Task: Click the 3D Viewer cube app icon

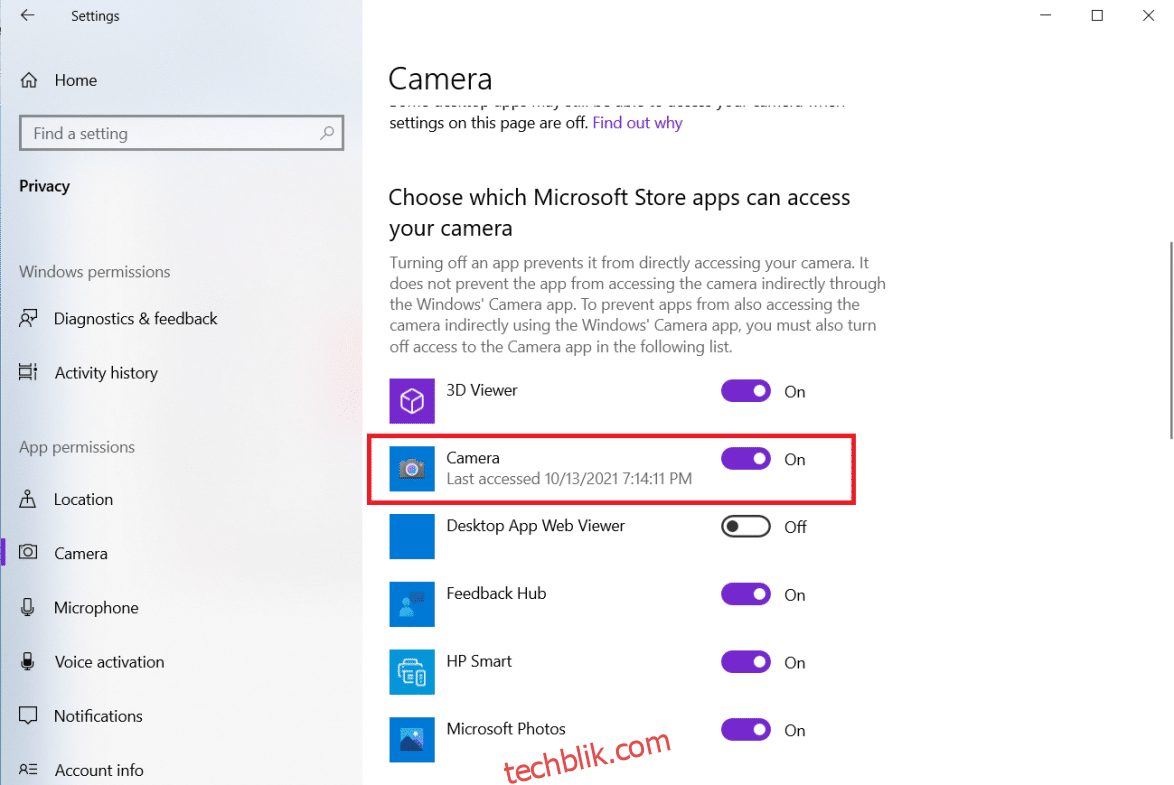Action: [412, 401]
